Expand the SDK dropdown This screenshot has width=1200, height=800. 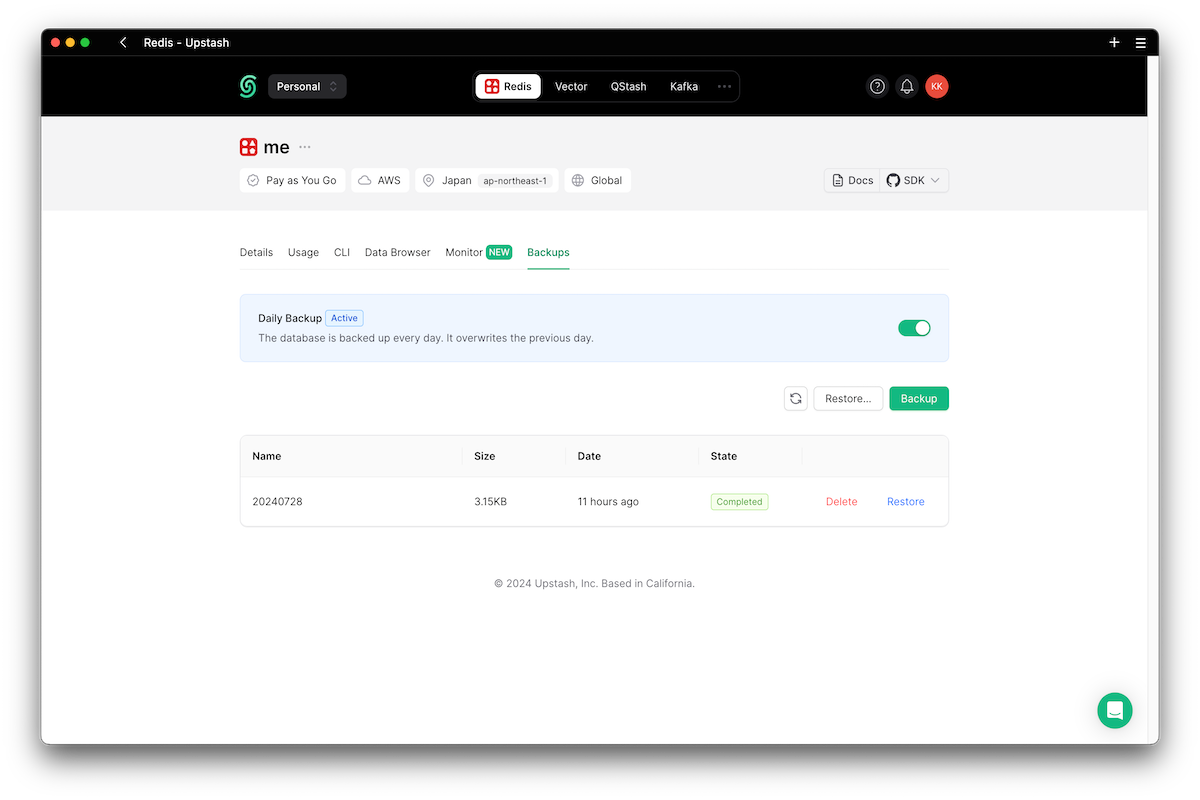(x=913, y=180)
